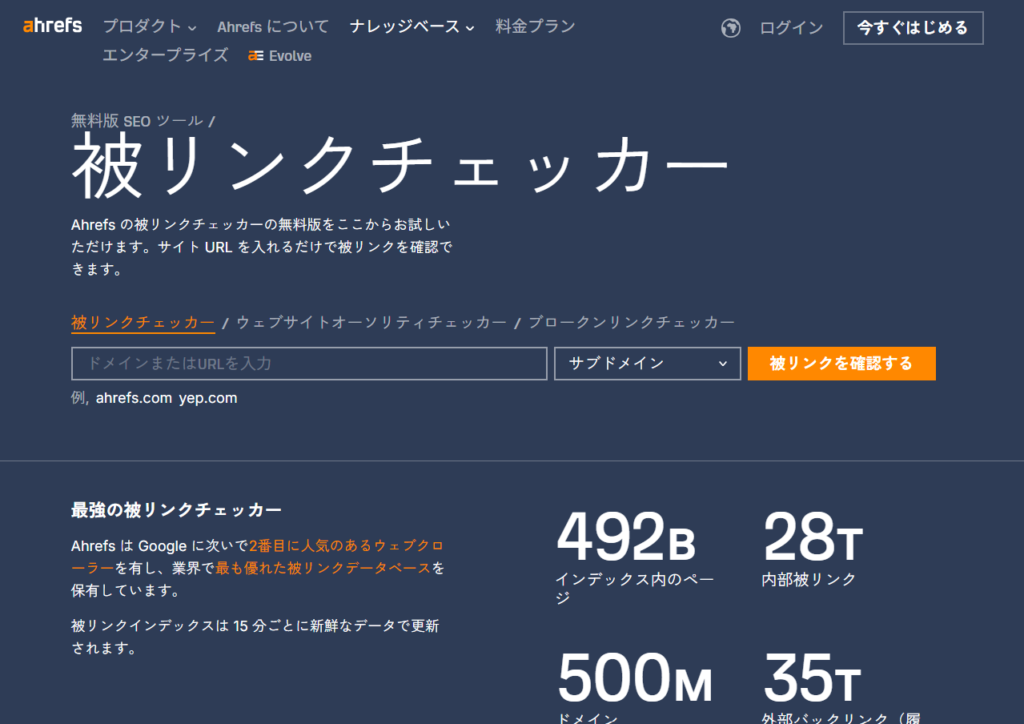Viewport: 1024px width, 724px height.
Task: Click the 最強の被リンクチェッカー heading
Action: point(176,510)
